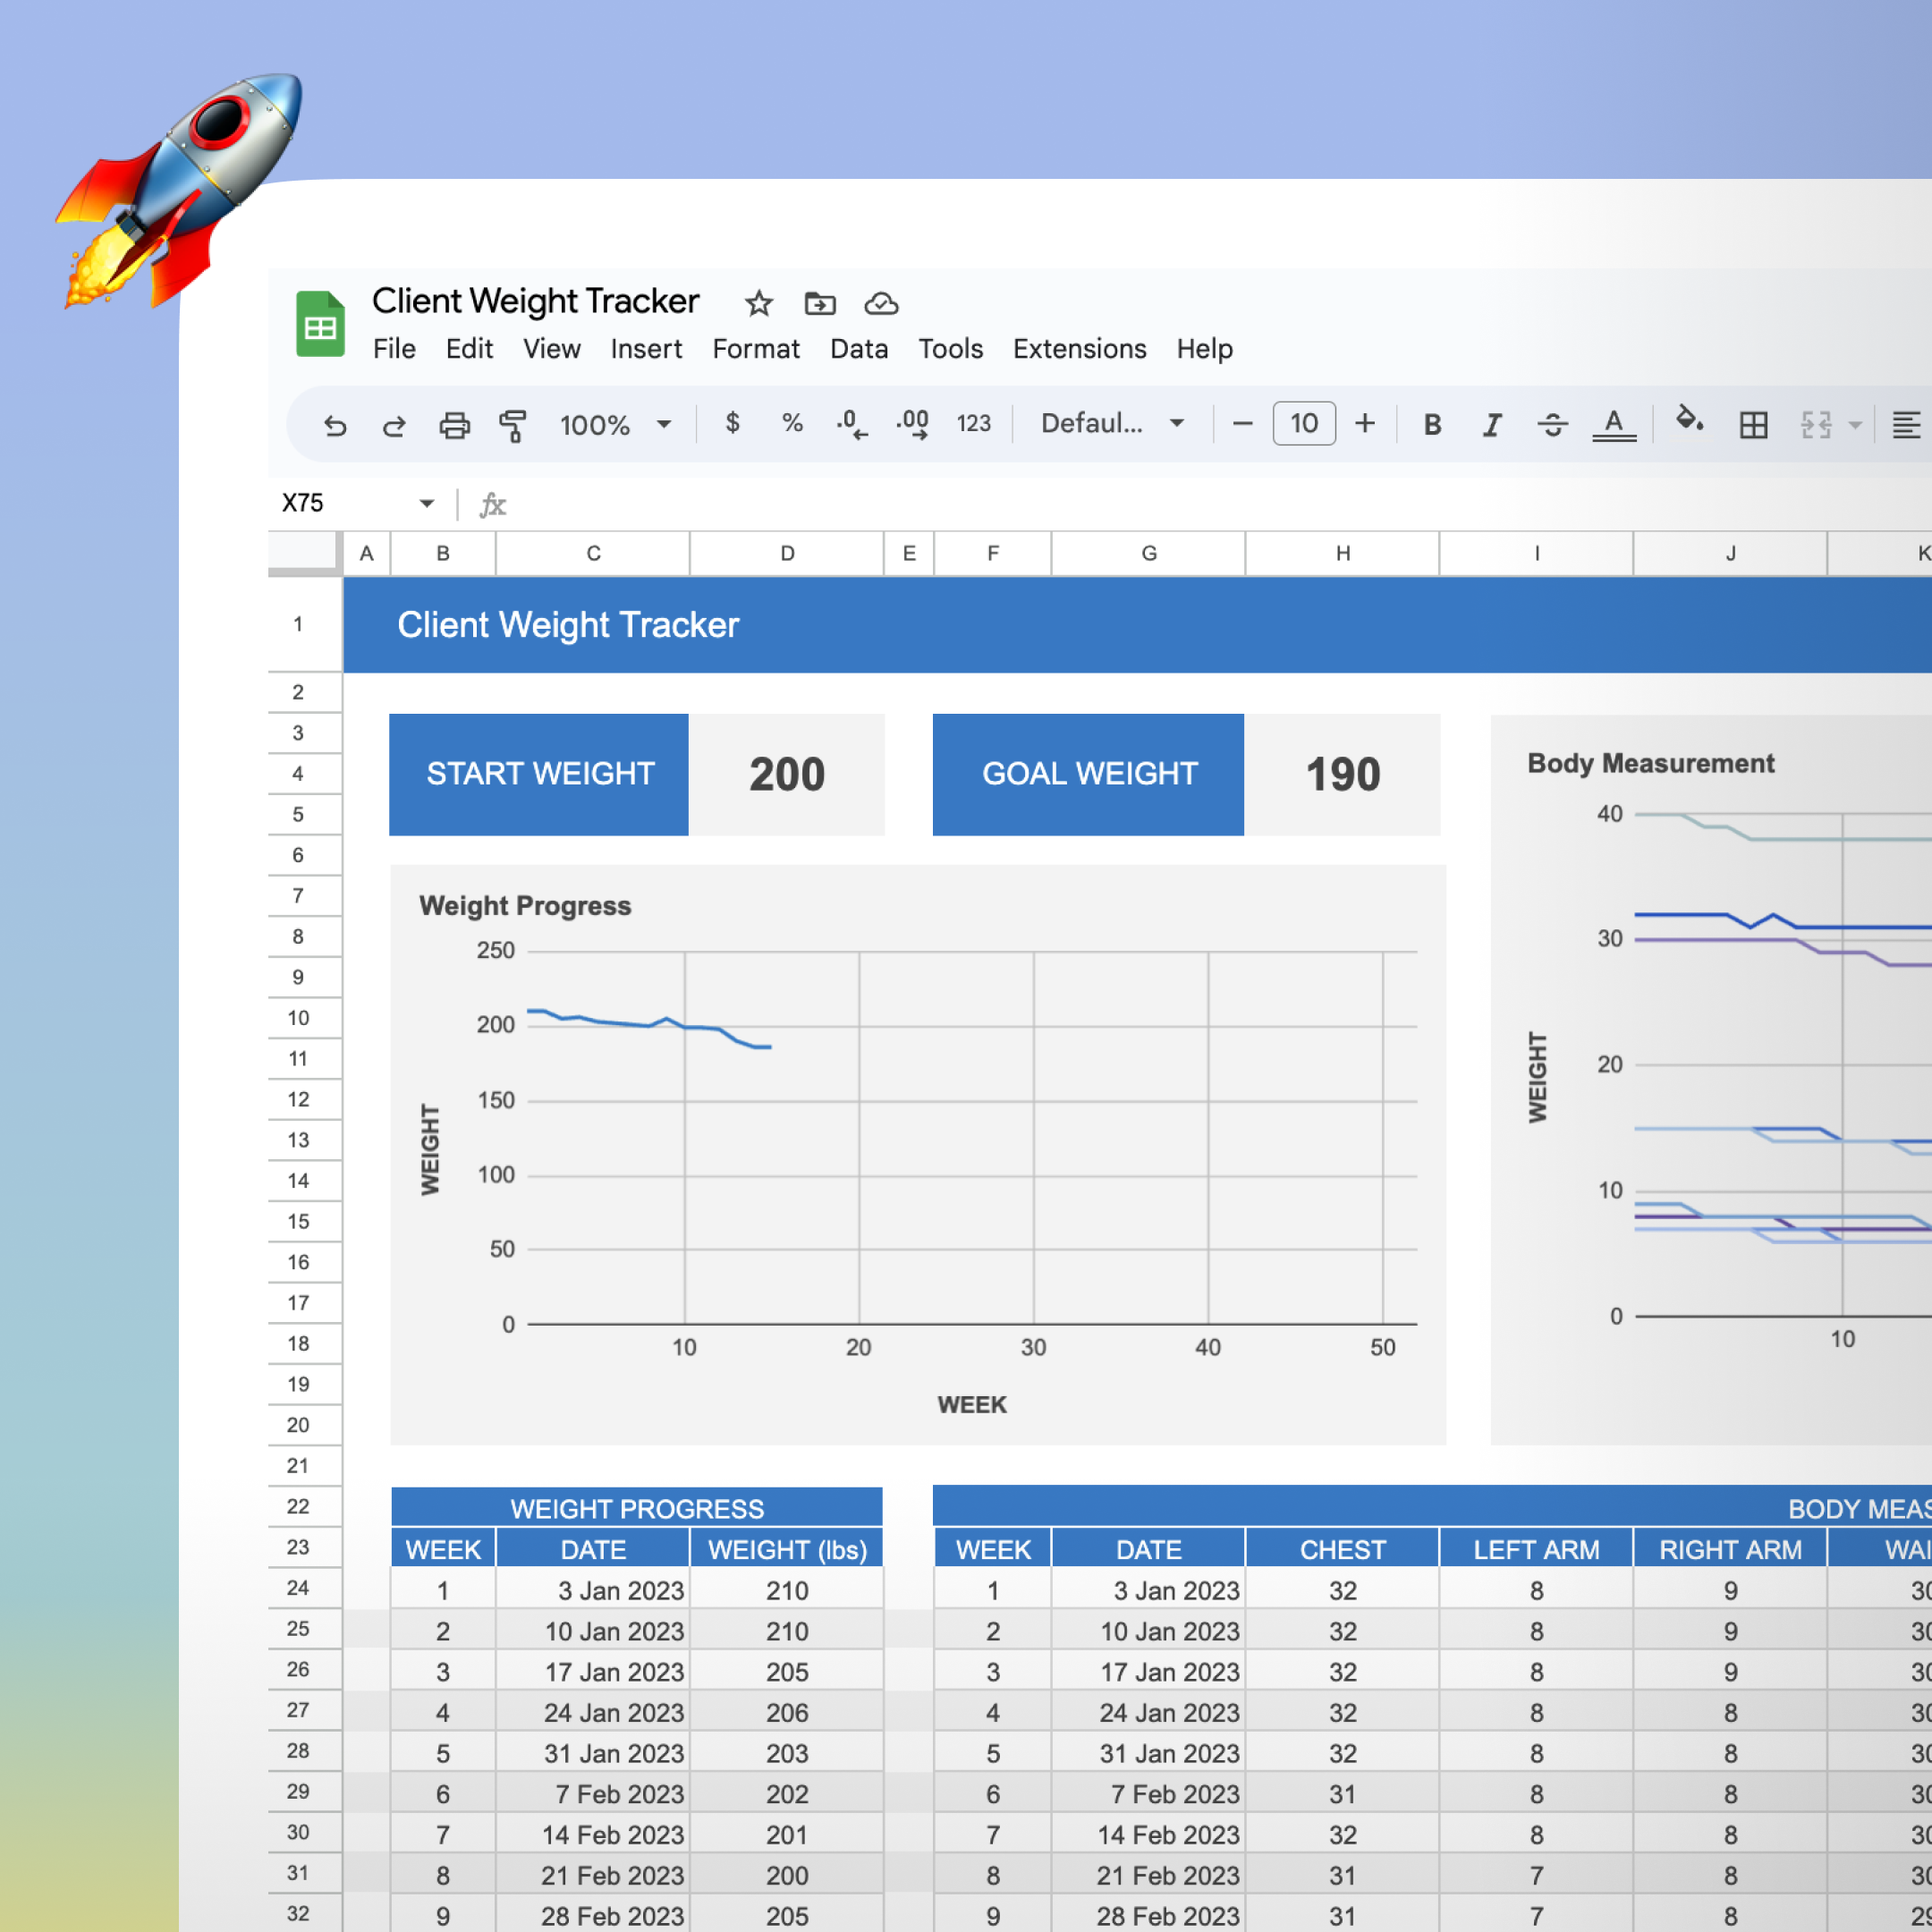Toggle italic formatting
This screenshot has height=1932, width=1932.
coord(1492,425)
